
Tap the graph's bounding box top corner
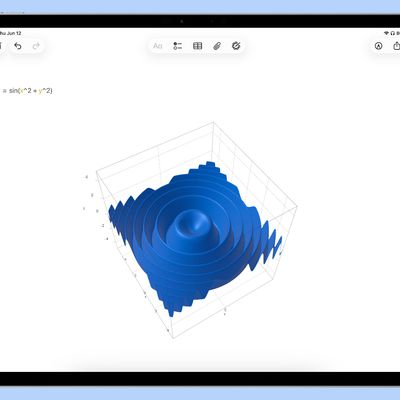pyautogui.click(x=213, y=122)
